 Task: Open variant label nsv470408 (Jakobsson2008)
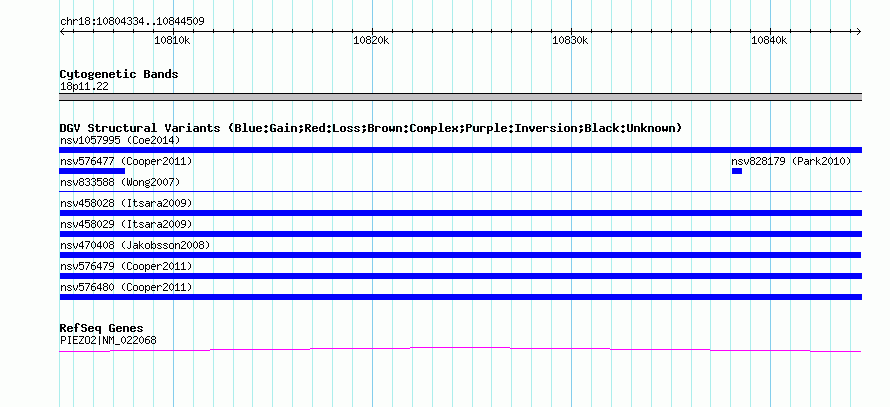coord(135,245)
